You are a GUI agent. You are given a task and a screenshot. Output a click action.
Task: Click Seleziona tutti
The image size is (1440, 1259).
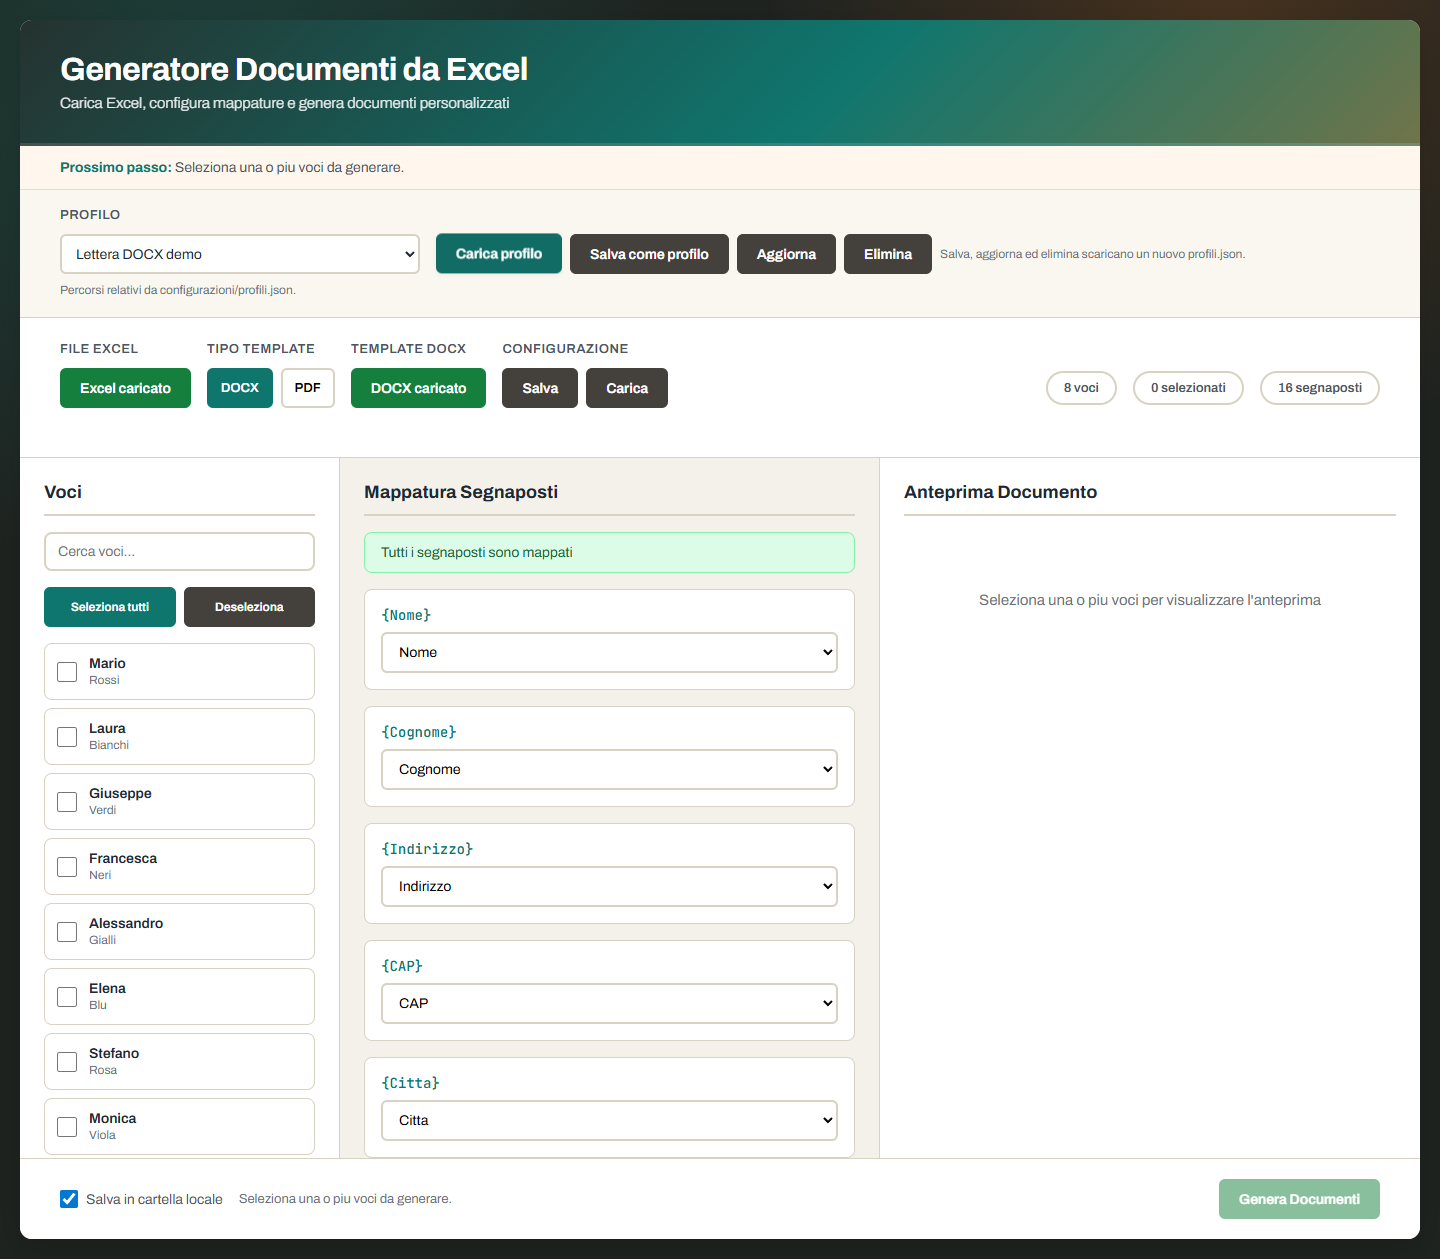(x=110, y=607)
